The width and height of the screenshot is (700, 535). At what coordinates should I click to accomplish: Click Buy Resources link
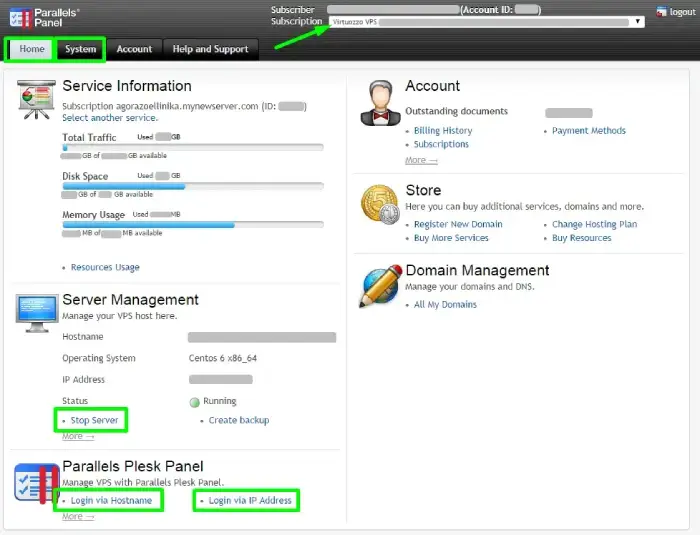581,238
